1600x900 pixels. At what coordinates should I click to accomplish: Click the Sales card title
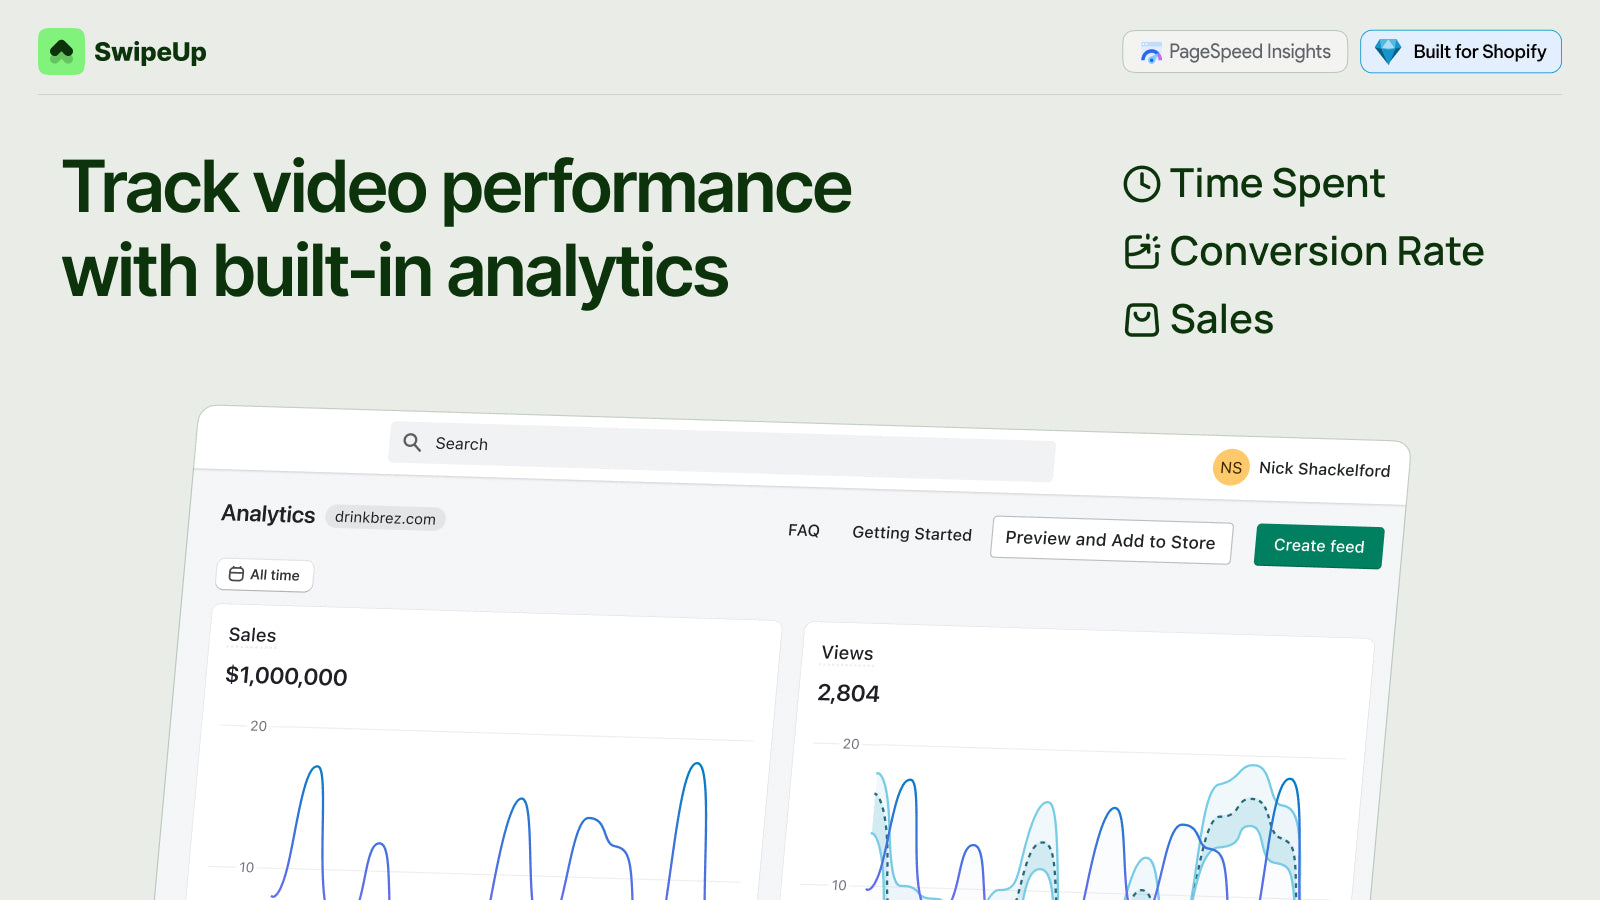[x=252, y=635]
